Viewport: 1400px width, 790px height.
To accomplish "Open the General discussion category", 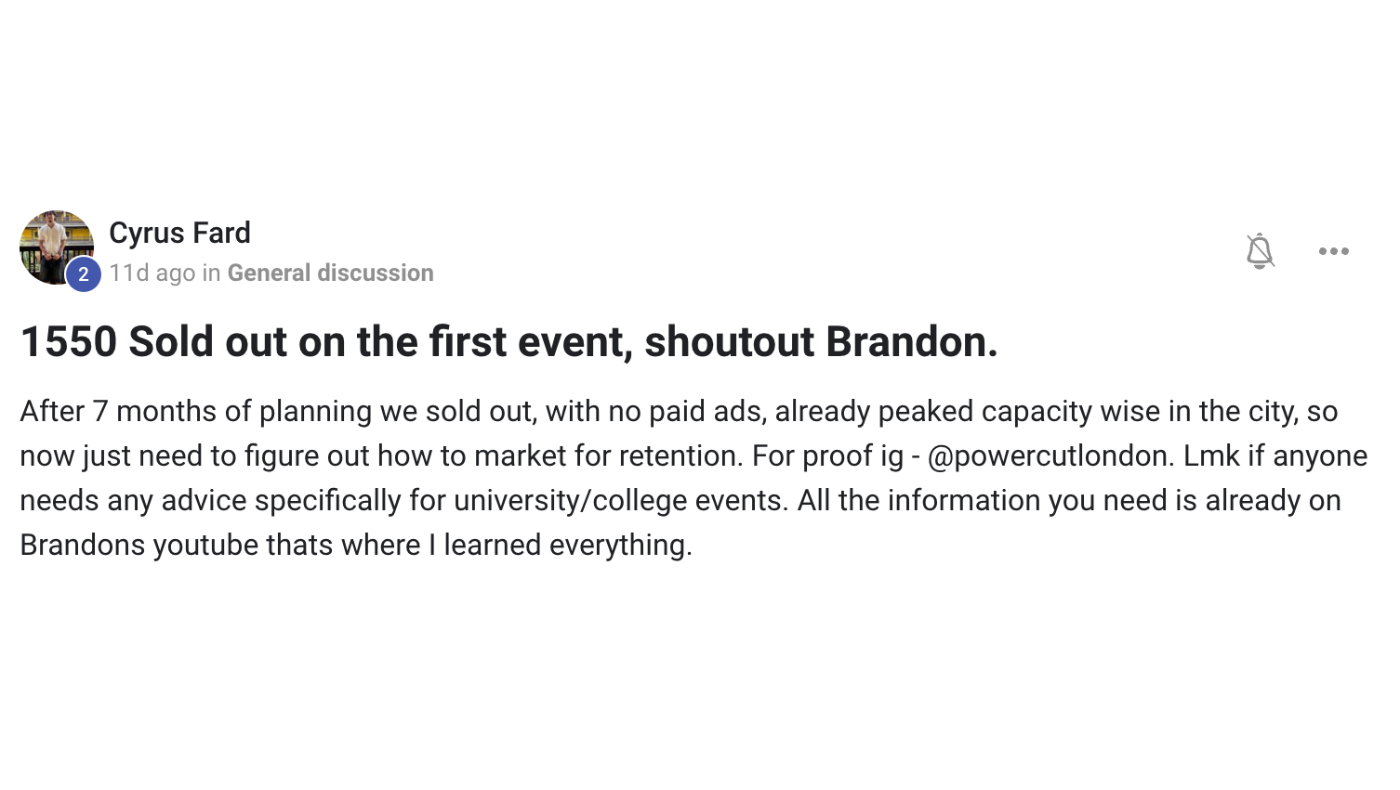I will pos(330,273).
